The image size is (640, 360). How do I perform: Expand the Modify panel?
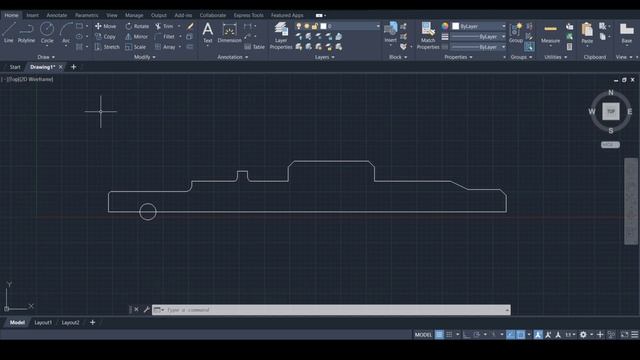tap(144, 57)
